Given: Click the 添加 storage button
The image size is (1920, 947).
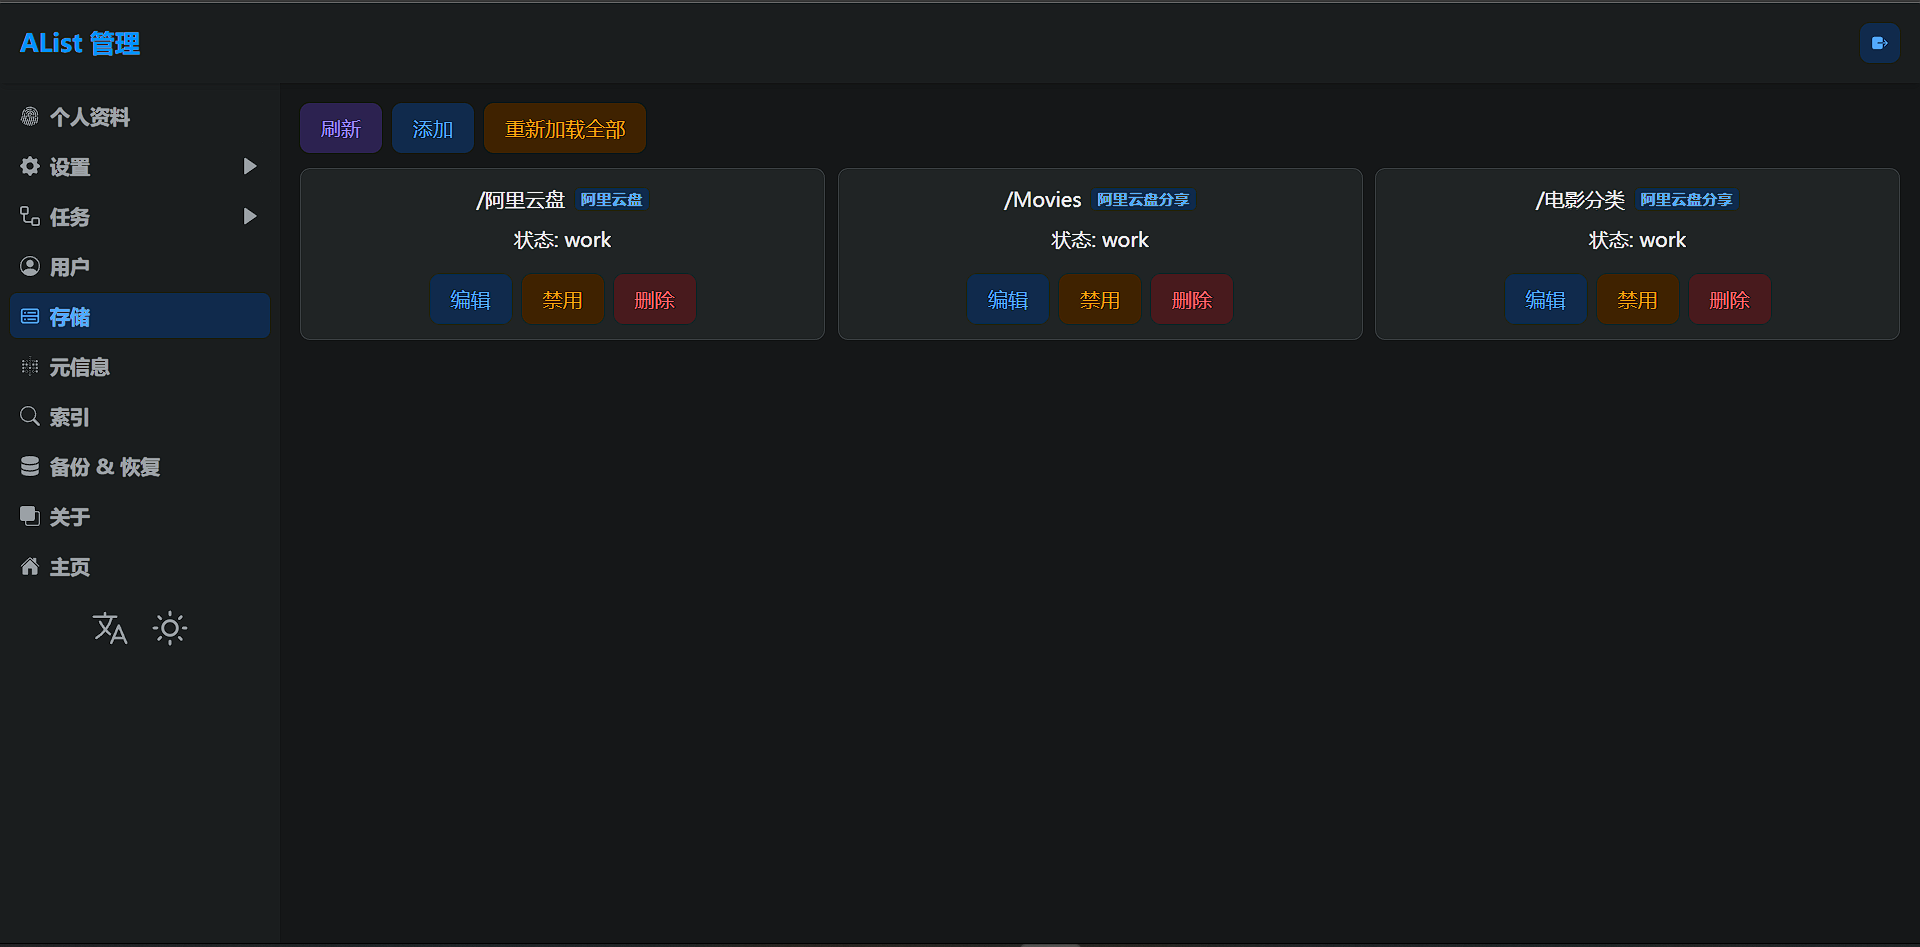Looking at the screenshot, I should 432,129.
